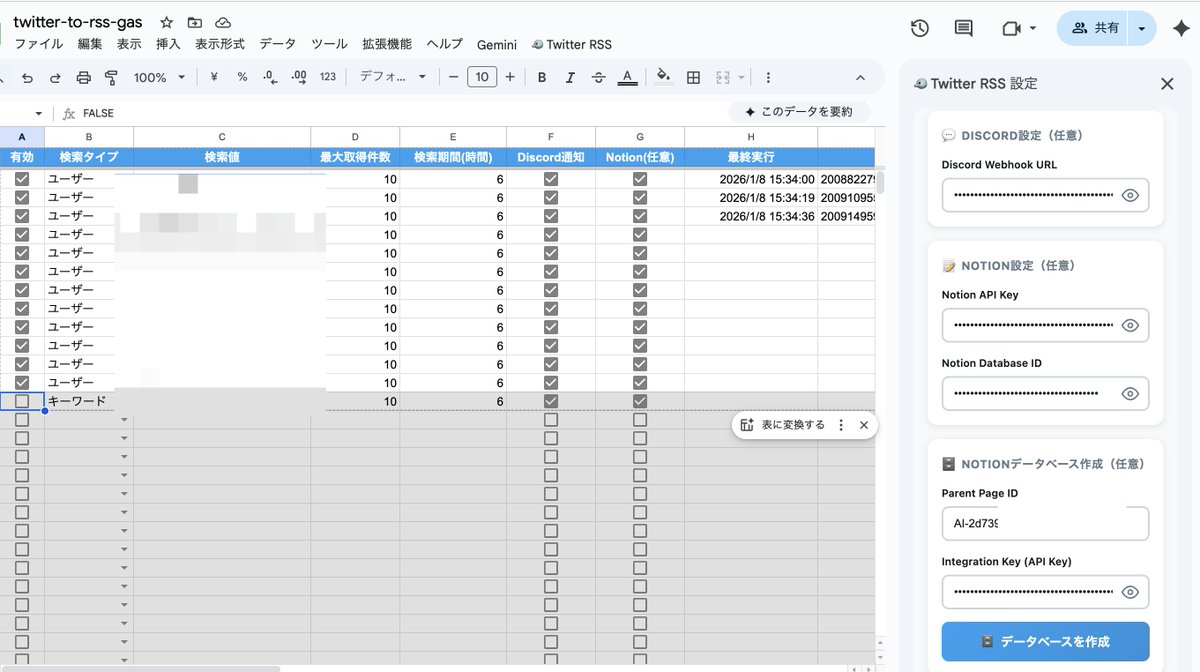This screenshot has width=1200, height=672.
Task: Open the borders tool
Action: coord(694,77)
